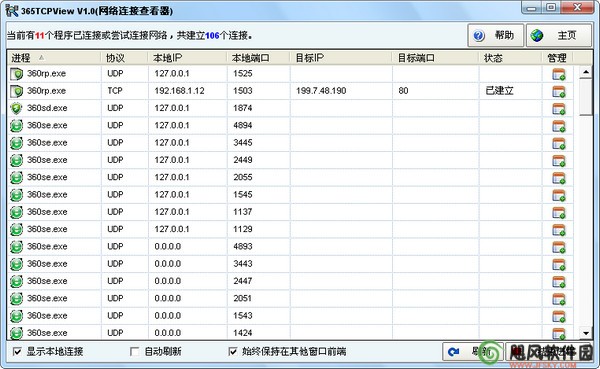Click the globe homepage icon
The image size is (600, 369).
coord(536,36)
